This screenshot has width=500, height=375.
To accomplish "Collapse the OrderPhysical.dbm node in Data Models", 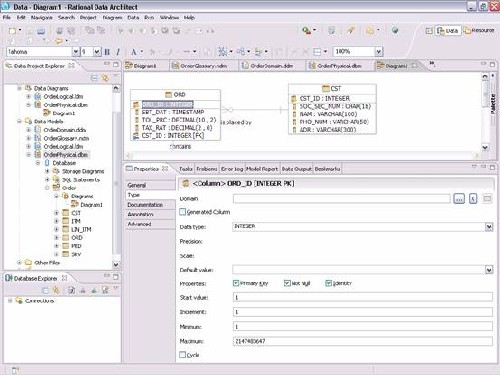I will click(28, 155).
